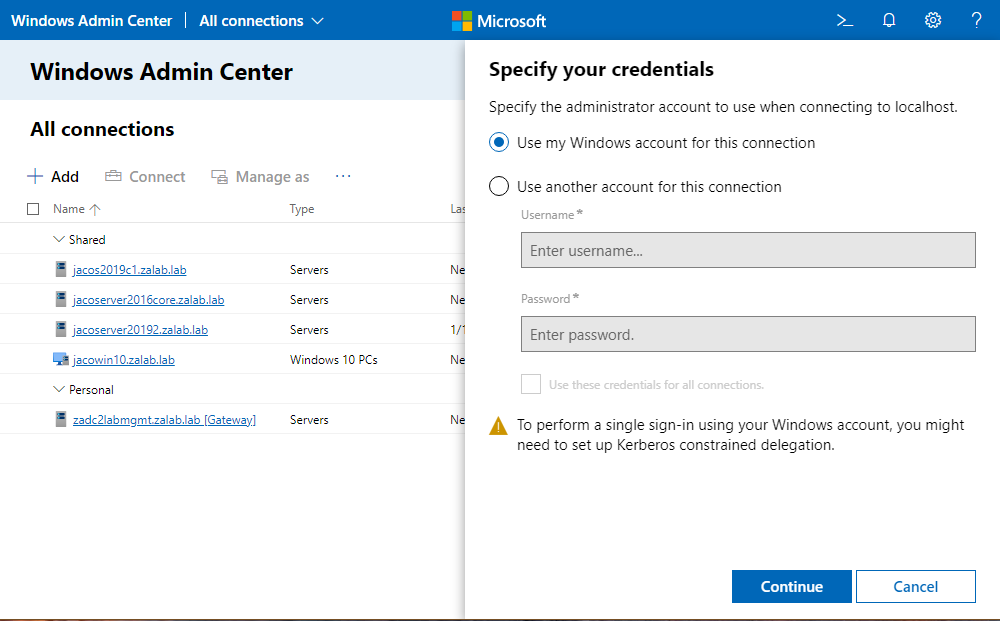Click the Continue button
The image size is (1000, 621).
coord(791,587)
